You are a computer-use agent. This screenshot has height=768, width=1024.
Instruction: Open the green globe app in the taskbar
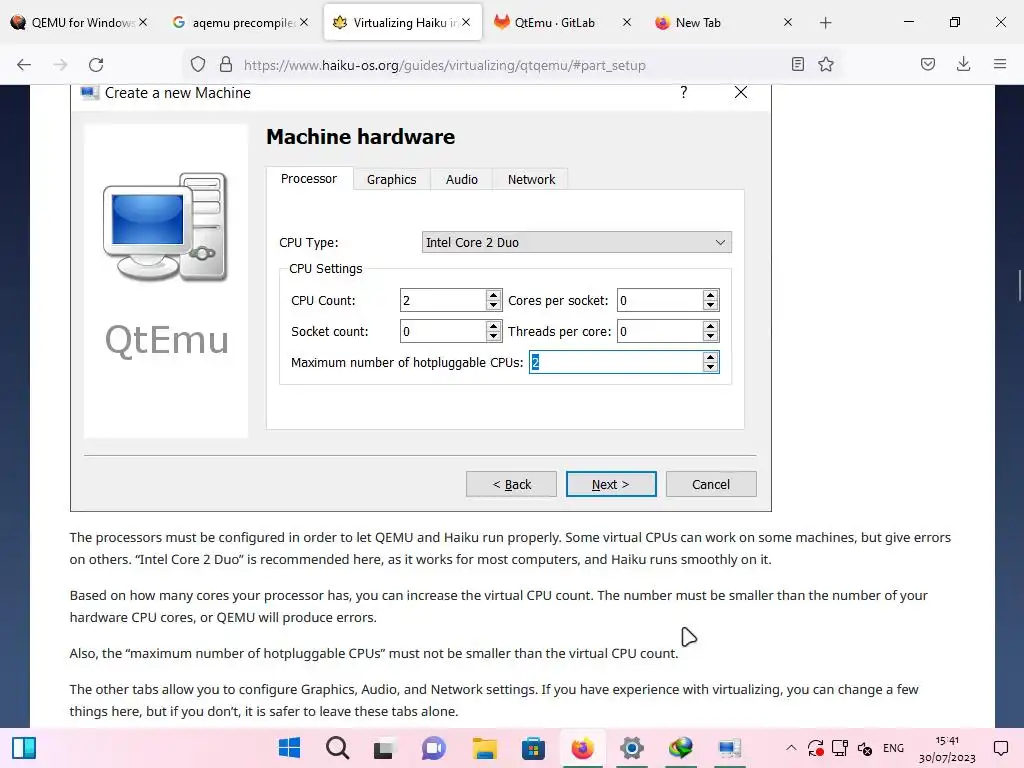click(x=680, y=748)
